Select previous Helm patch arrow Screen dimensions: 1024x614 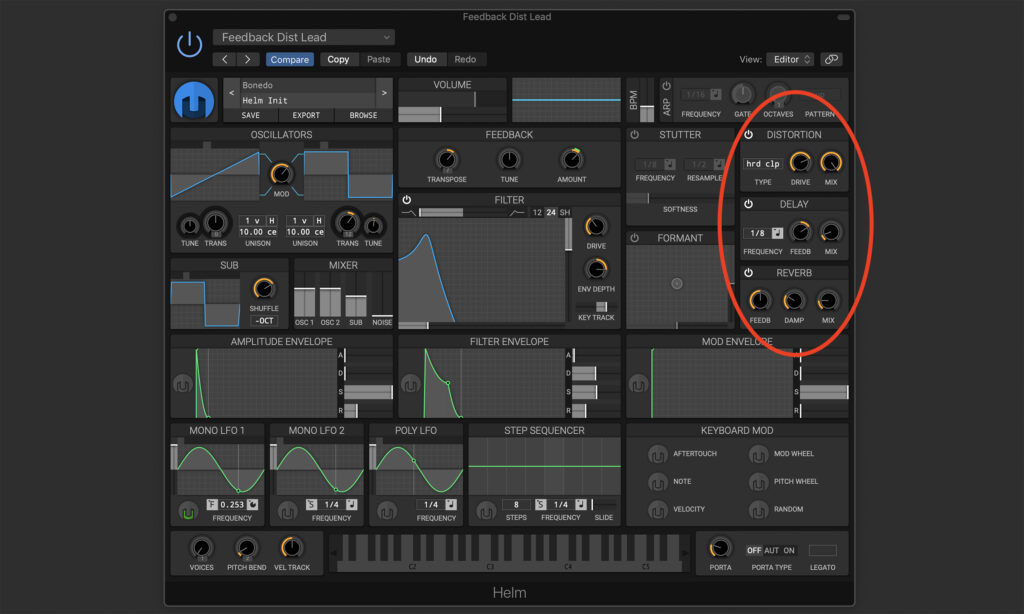coord(231,93)
